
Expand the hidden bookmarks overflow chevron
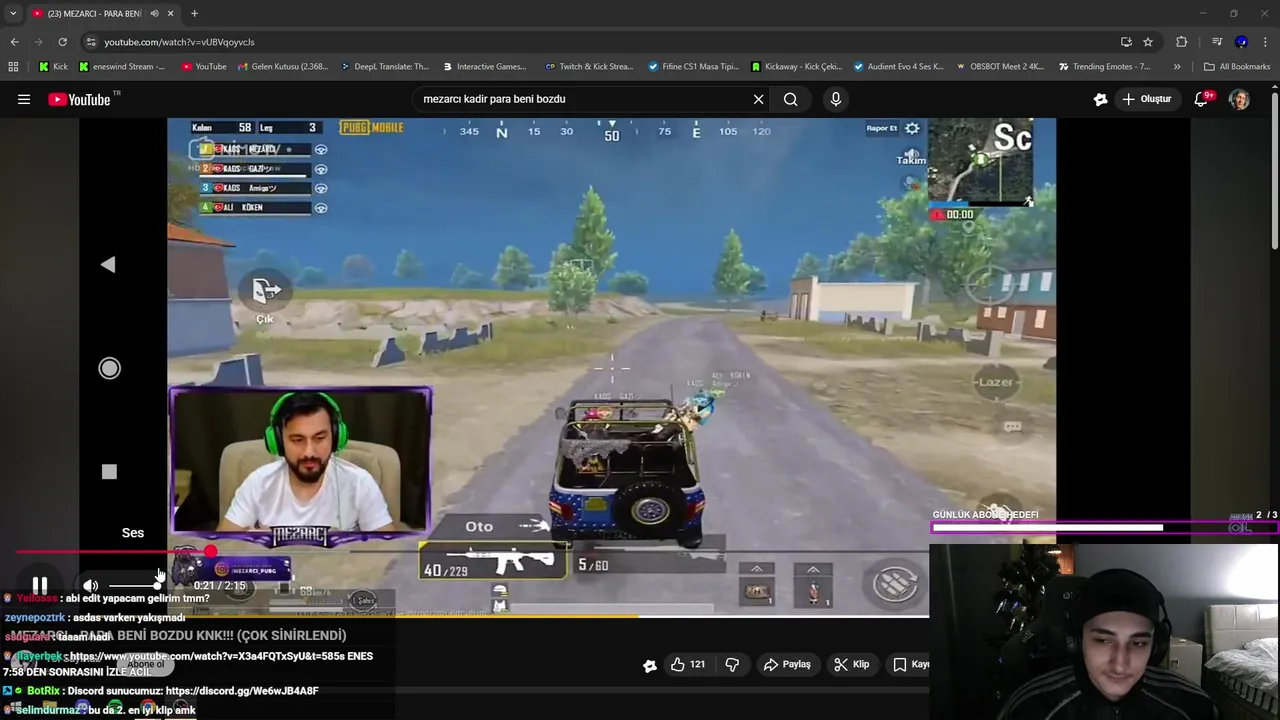tap(1177, 67)
